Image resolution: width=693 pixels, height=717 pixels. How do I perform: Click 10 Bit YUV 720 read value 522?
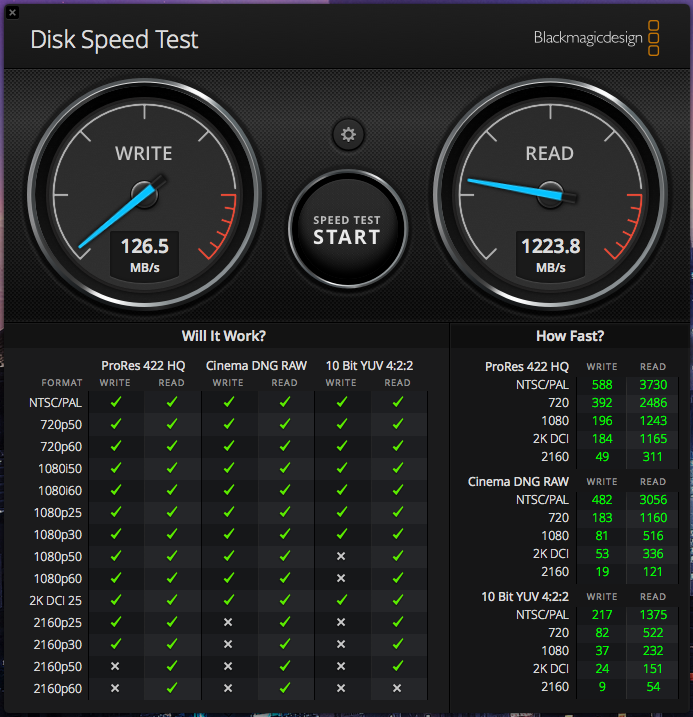pos(653,633)
